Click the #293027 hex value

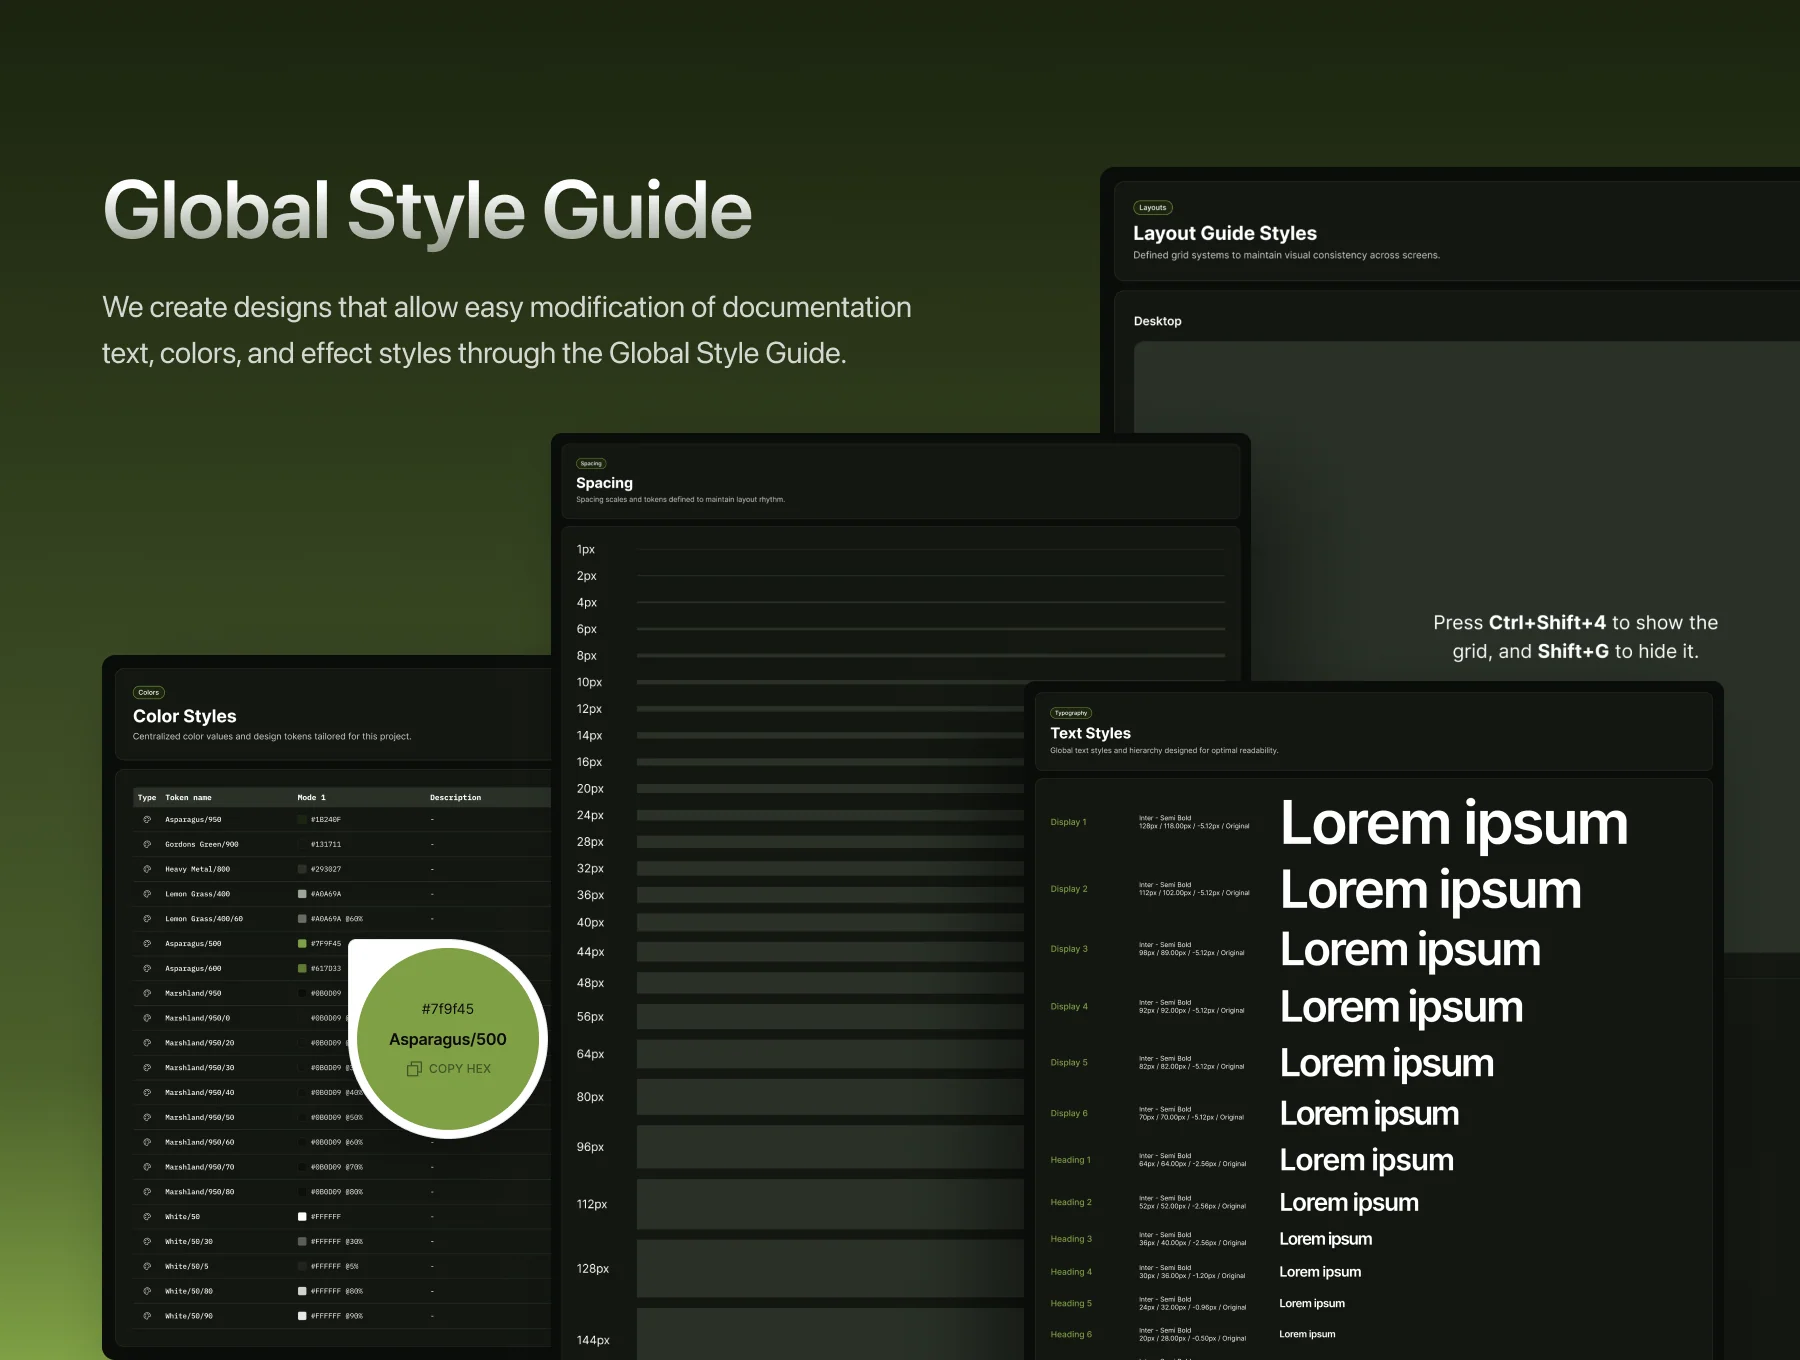click(326, 869)
